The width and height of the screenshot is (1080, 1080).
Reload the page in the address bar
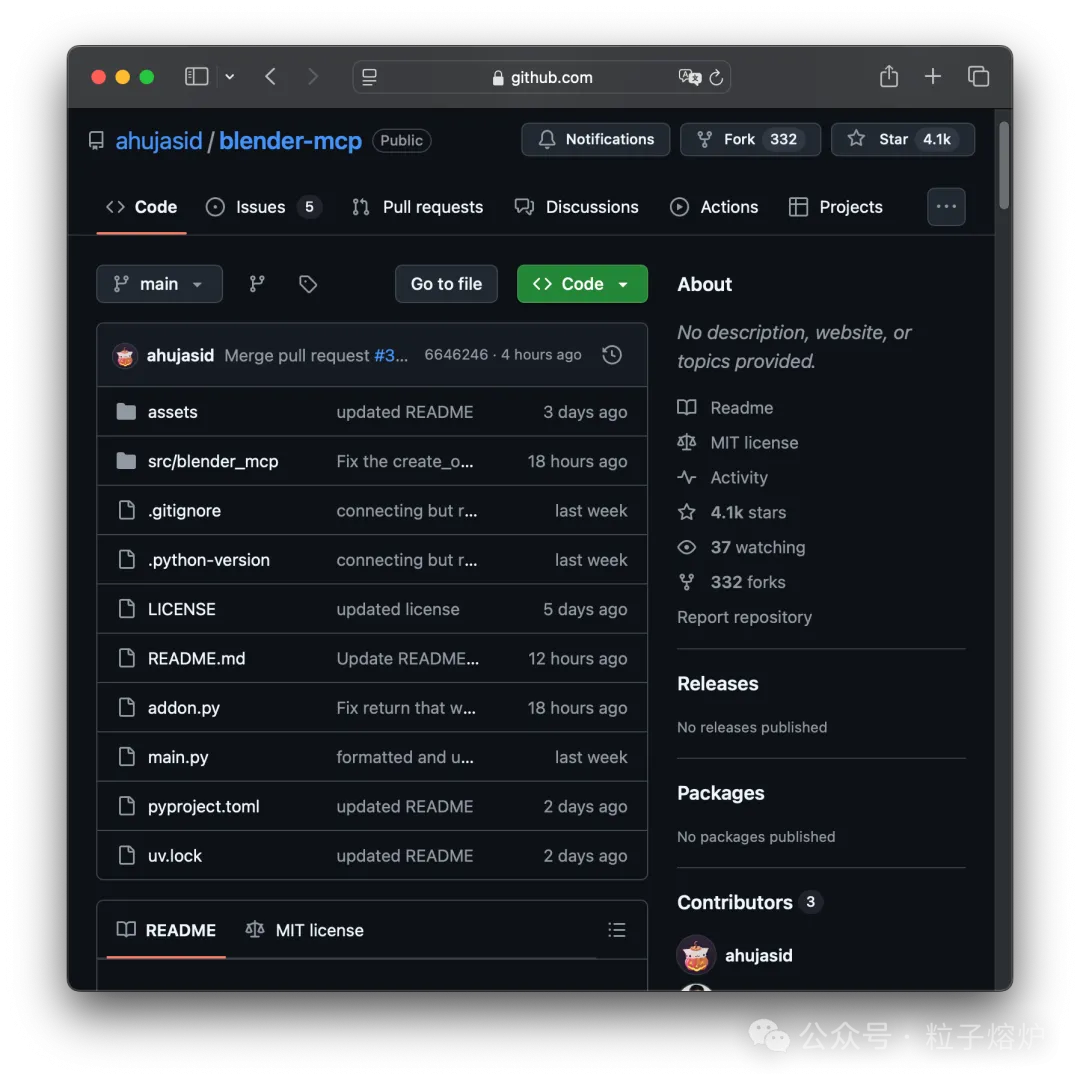point(716,77)
